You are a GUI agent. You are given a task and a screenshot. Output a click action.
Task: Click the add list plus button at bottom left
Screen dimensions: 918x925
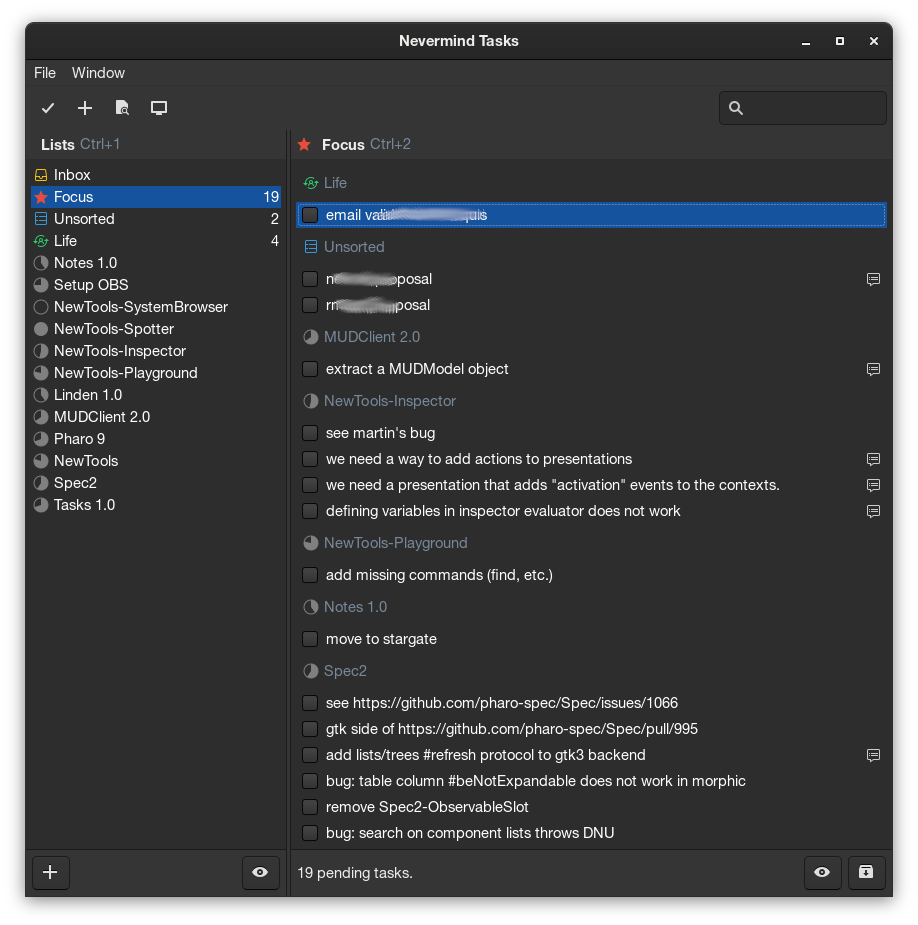51,872
